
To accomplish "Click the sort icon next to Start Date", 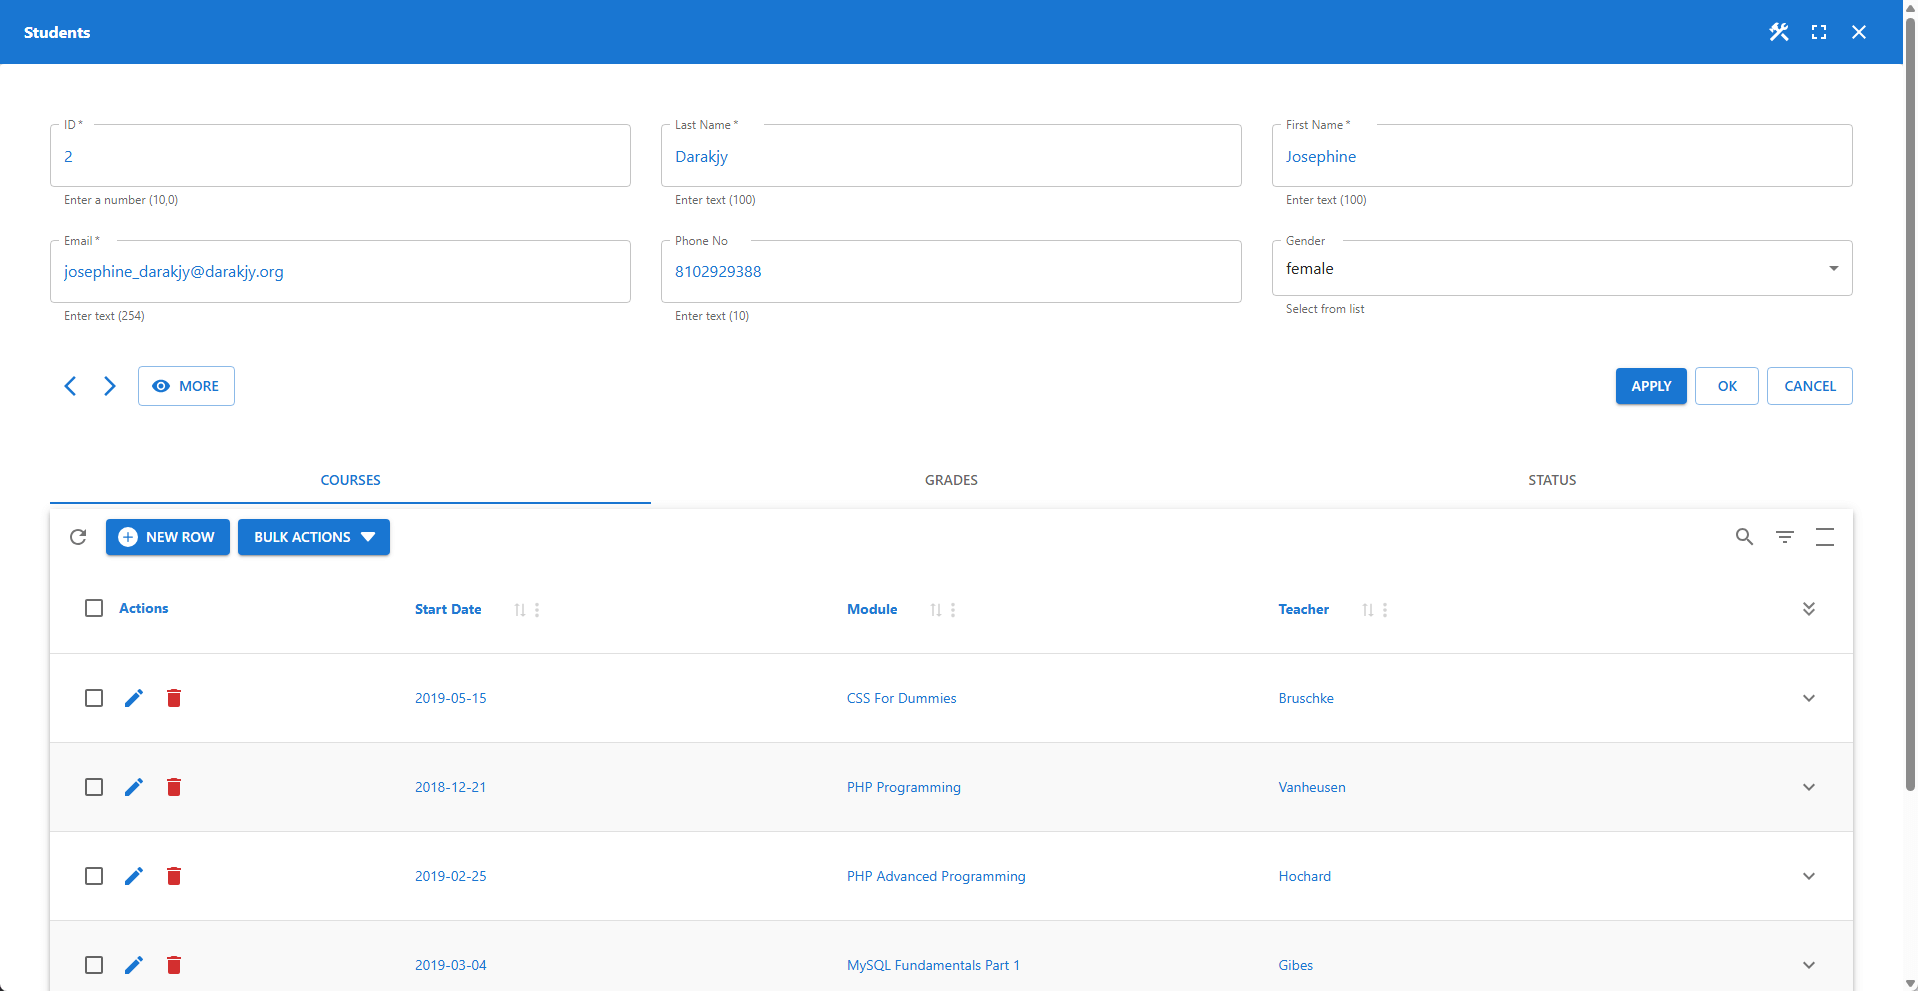I will click(x=519, y=609).
